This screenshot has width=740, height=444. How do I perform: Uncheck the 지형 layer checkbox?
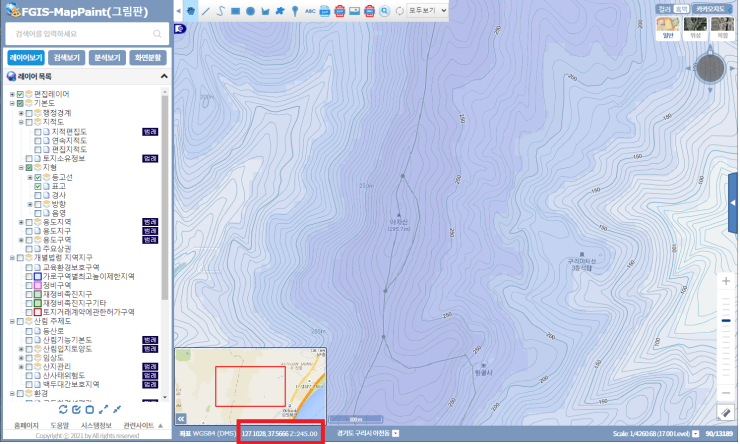pos(29,168)
